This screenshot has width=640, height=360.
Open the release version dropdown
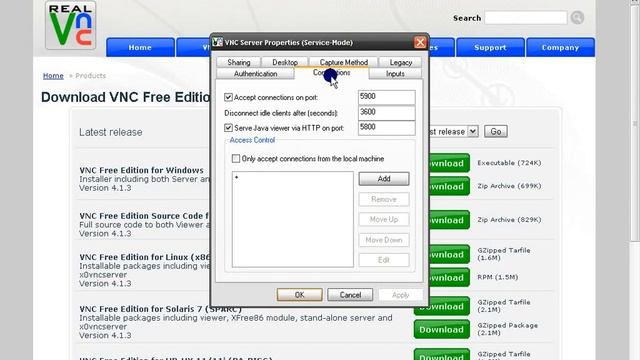click(x=473, y=131)
